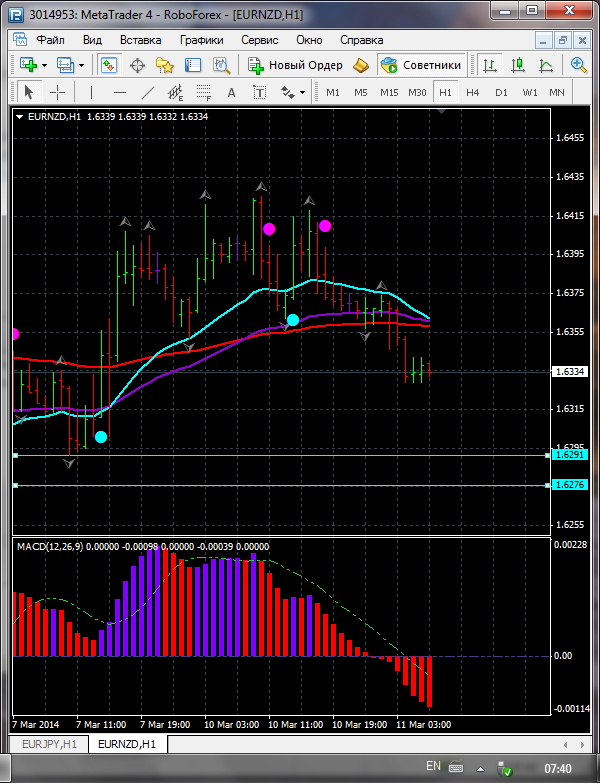Open the Data Window crosshair-circle icon
Screen dimensions: 600x784
(x=137, y=65)
